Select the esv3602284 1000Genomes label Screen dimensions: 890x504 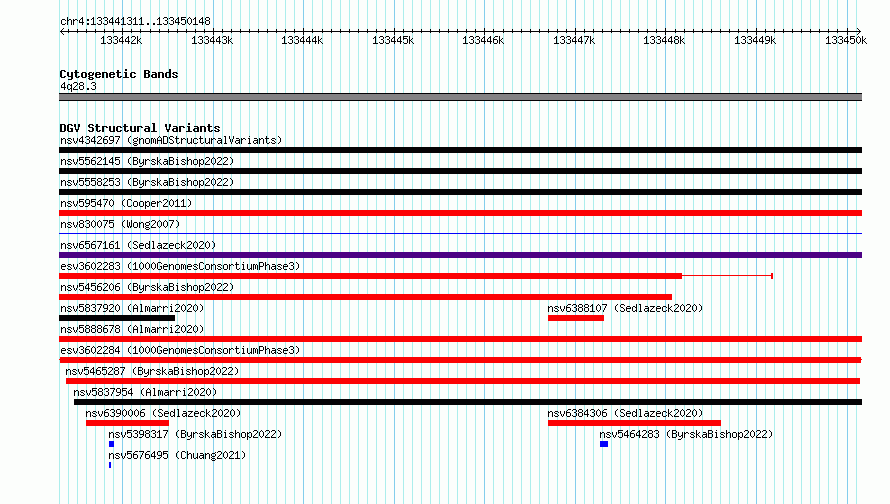[180, 350]
